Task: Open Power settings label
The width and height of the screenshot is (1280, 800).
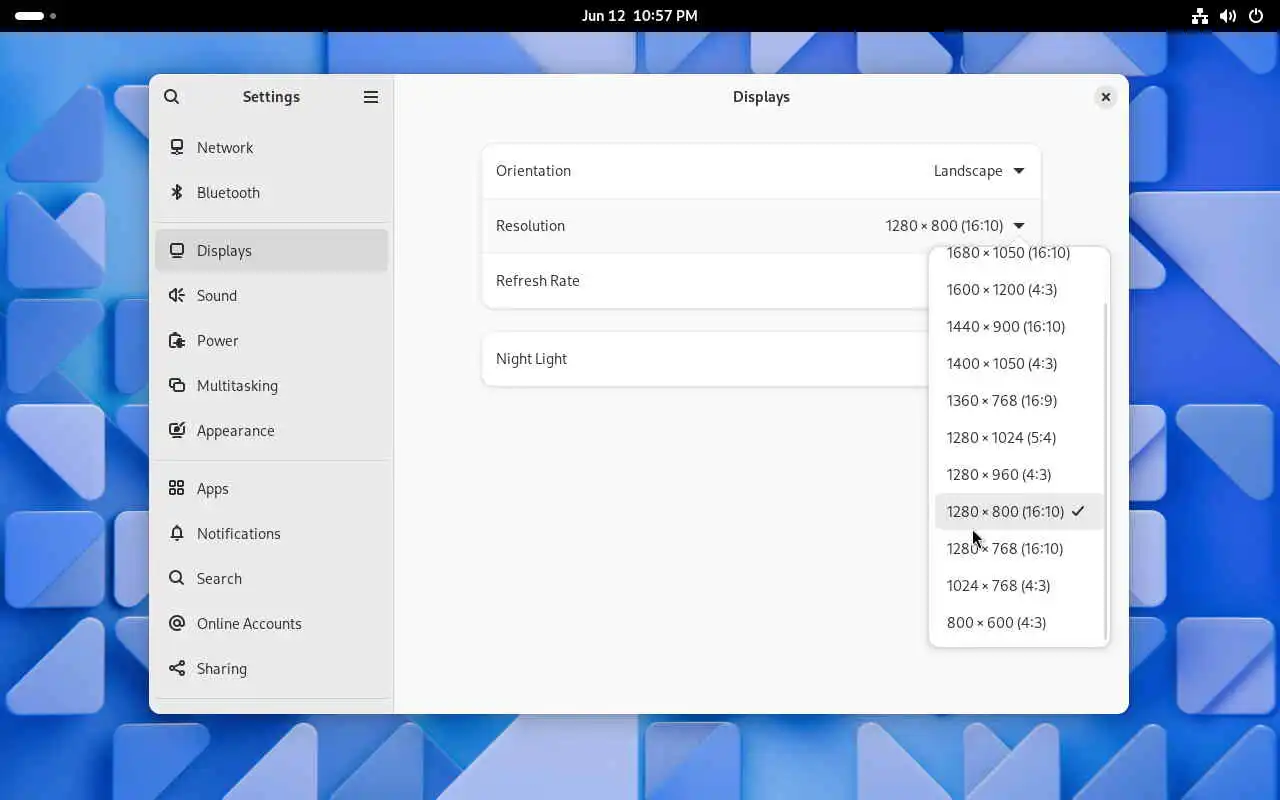Action: click(x=218, y=340)
